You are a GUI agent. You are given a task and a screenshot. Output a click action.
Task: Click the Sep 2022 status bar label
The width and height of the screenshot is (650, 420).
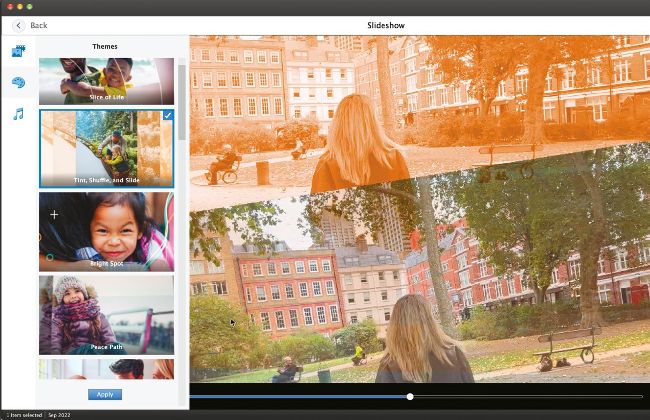click(x=60, y=415)
